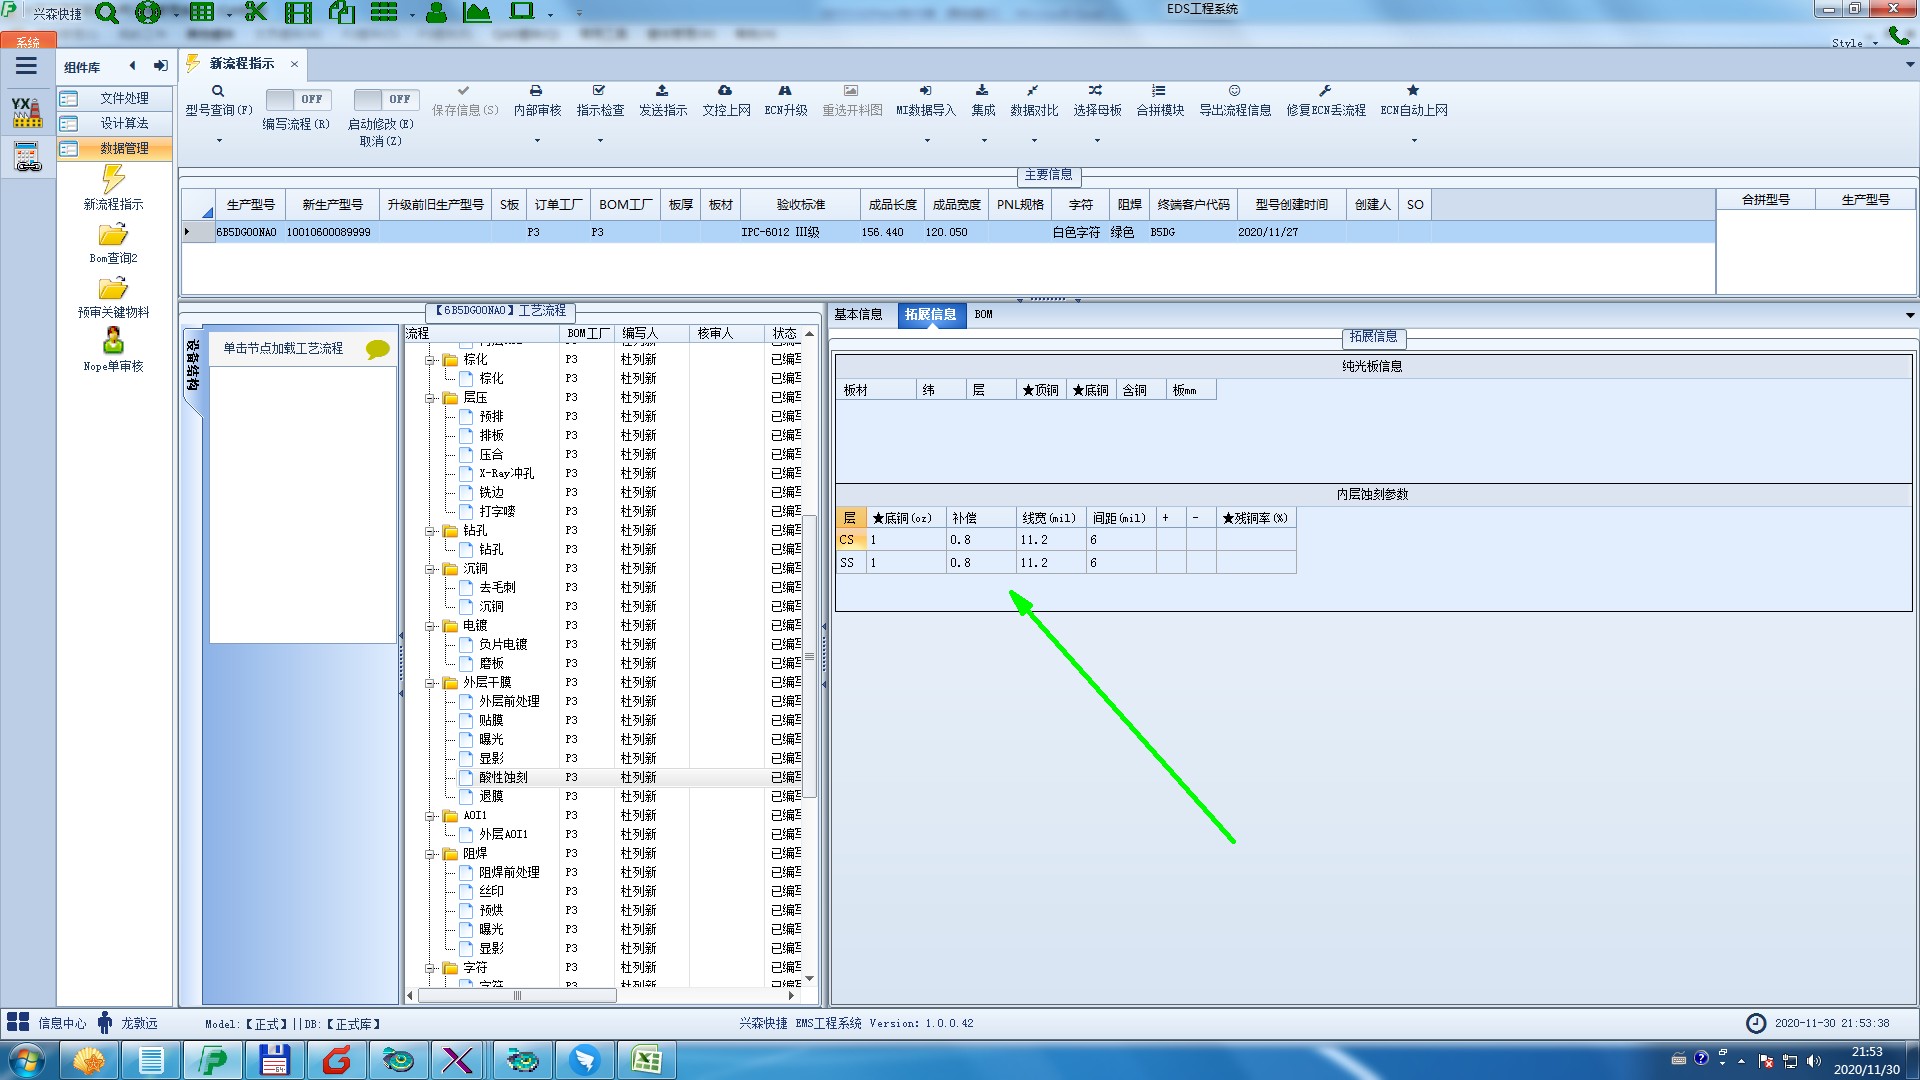Collapse the 外层干膜 tree folder
This screenshot has width=1920, height=1080.
430,683
